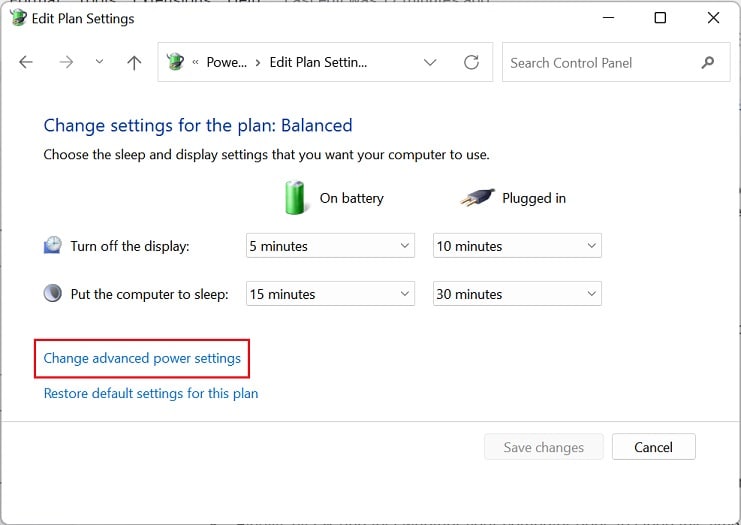
Task: Click the 'On battery' column label
Action: (352, 198)
